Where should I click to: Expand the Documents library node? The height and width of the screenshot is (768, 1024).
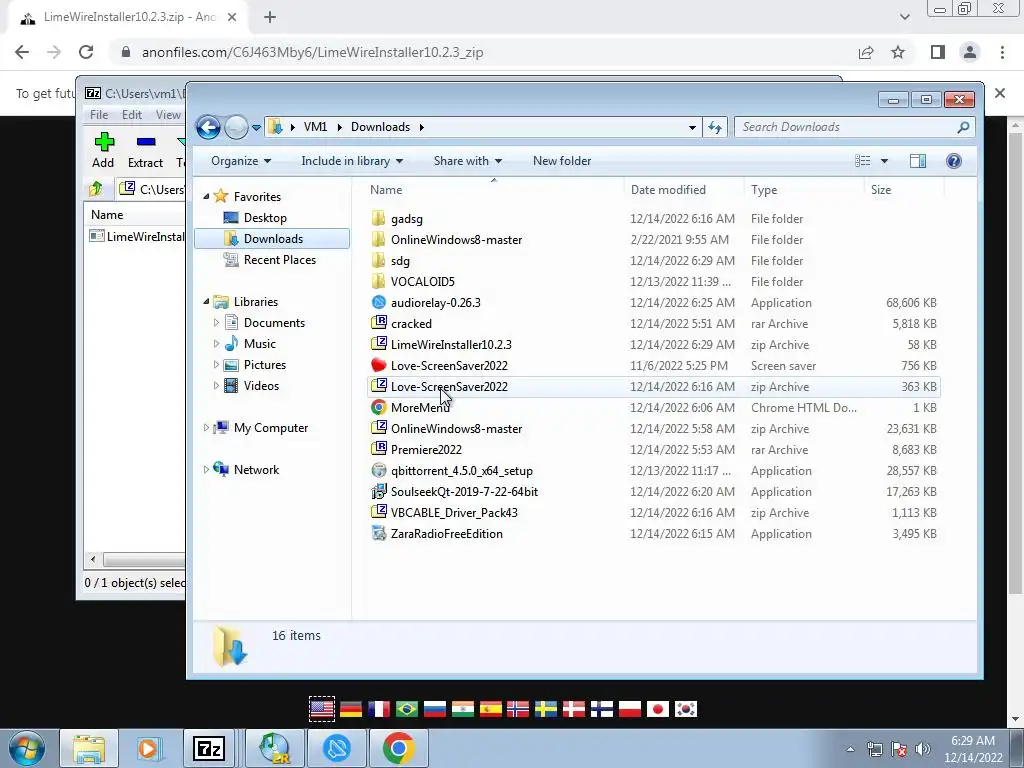tap(216, 323)
